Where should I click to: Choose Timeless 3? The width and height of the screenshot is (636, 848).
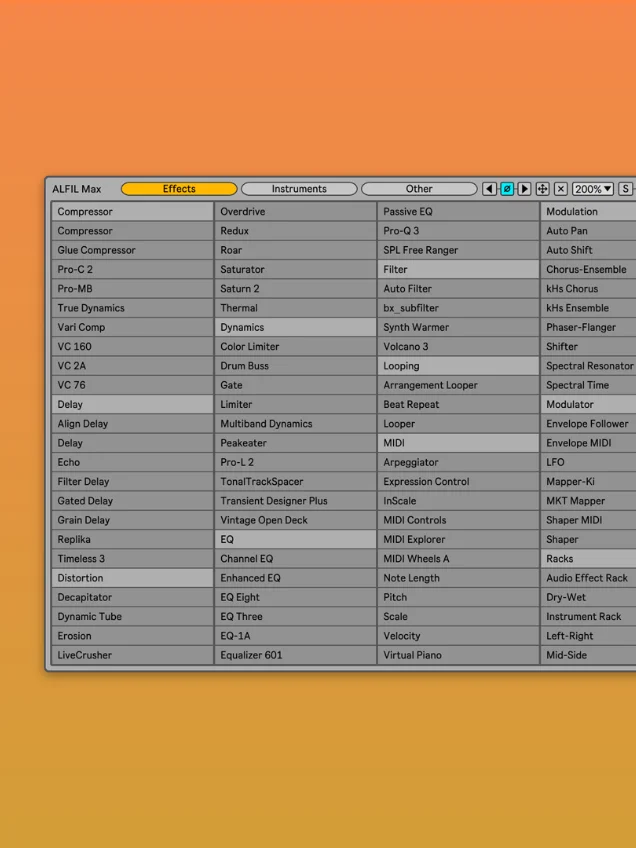[132, 559]
